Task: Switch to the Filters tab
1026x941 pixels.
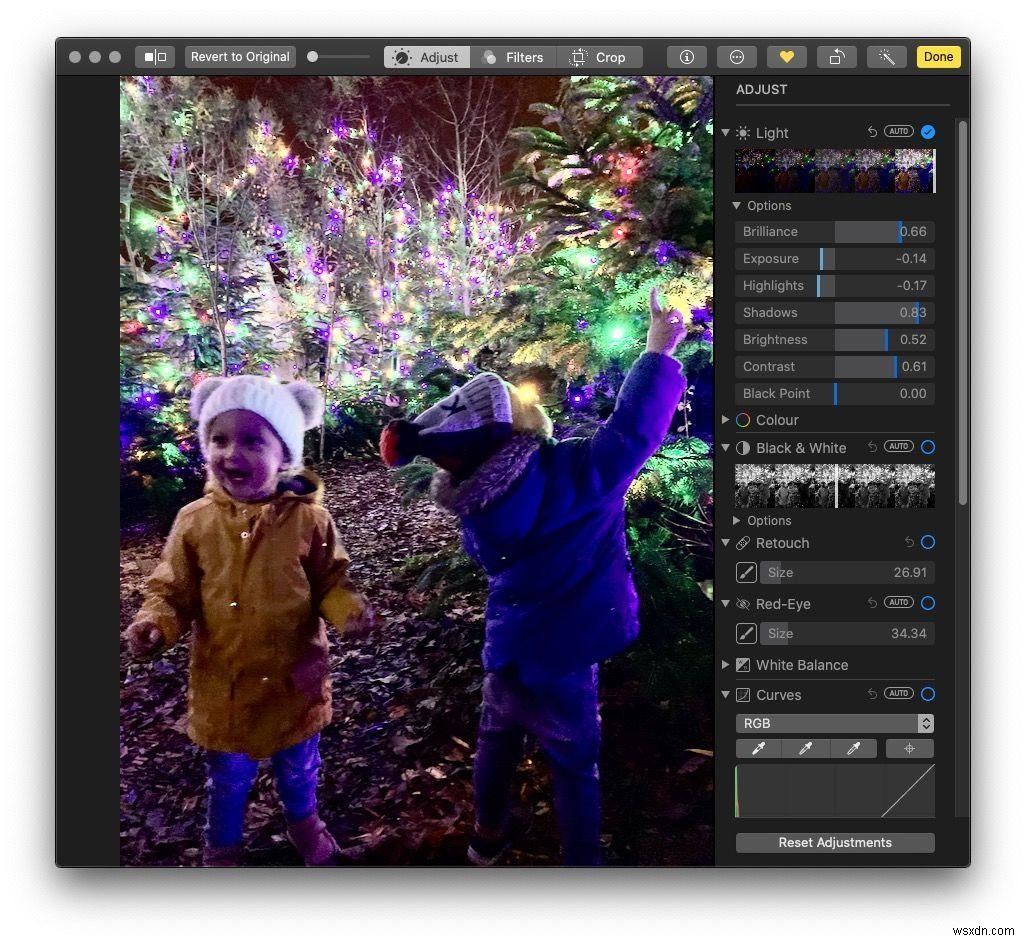Action: pyautogui.click(x=514, y=57)
